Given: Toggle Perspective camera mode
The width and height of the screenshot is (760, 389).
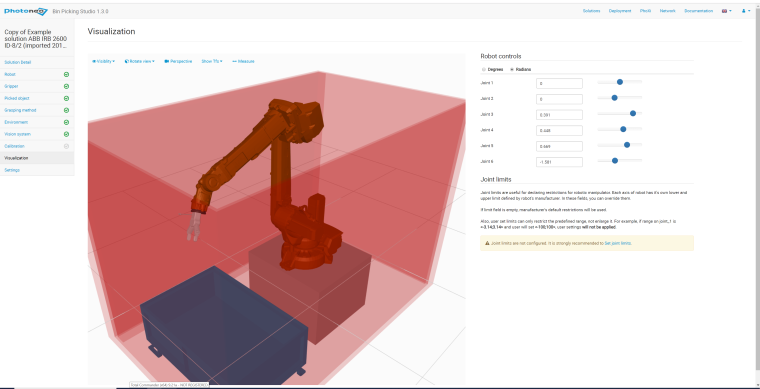Looking at the screenshot, I should pyautogui.click(x=178, y=62).
